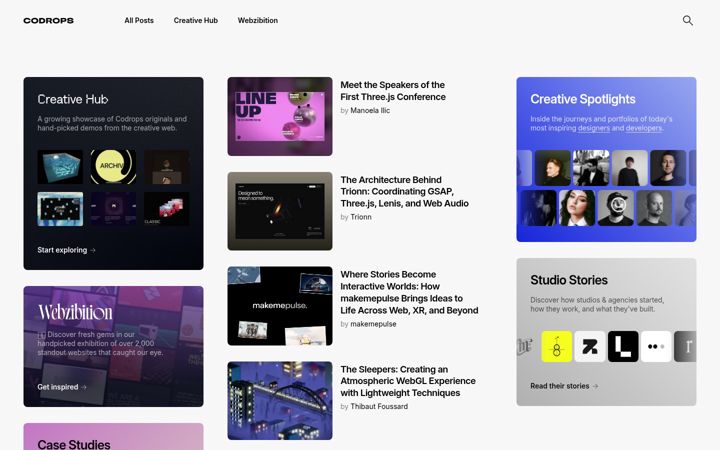
Task: Open smiley-face mask portrait in Spotlights
Action: (x=616, y=208)
